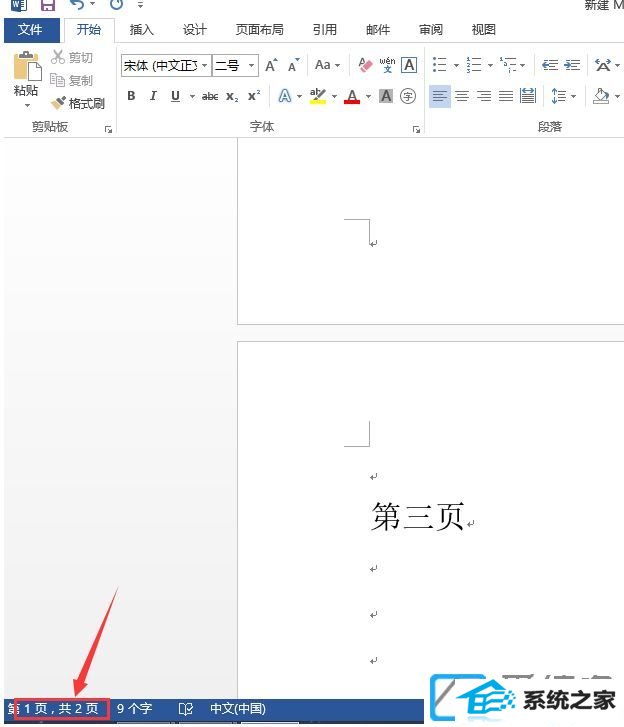Switch to the 设计 tab
The width and height of the screenshot is (624, 727).
tap(194, 30)
